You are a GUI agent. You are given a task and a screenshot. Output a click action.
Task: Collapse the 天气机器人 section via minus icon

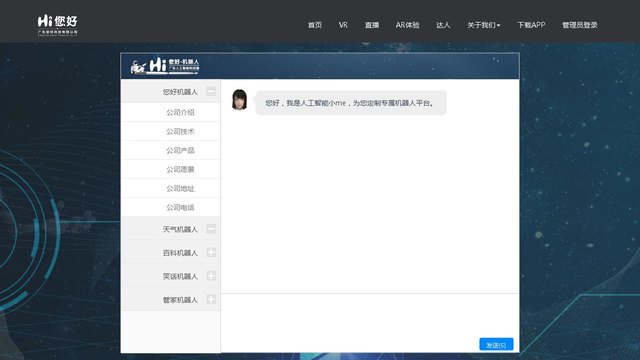pyautogui.click(x=211, y=229)
